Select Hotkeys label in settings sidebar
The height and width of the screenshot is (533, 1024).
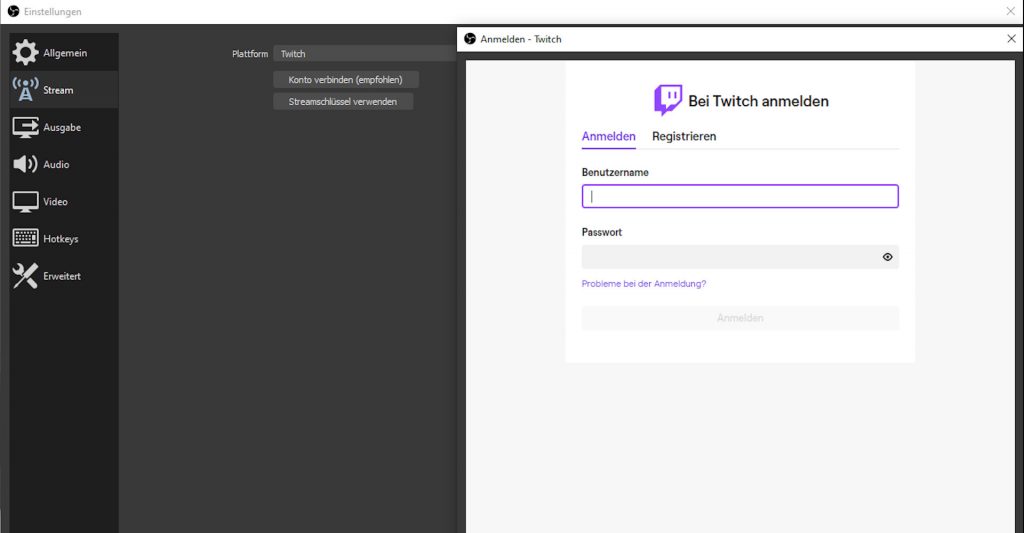[61, 239]
